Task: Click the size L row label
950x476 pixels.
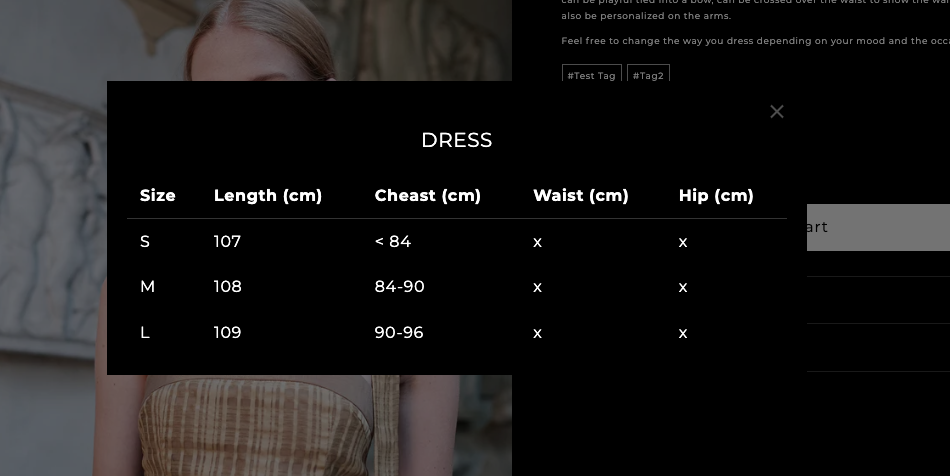Action: pyautogui.click(x=145, y=332)
